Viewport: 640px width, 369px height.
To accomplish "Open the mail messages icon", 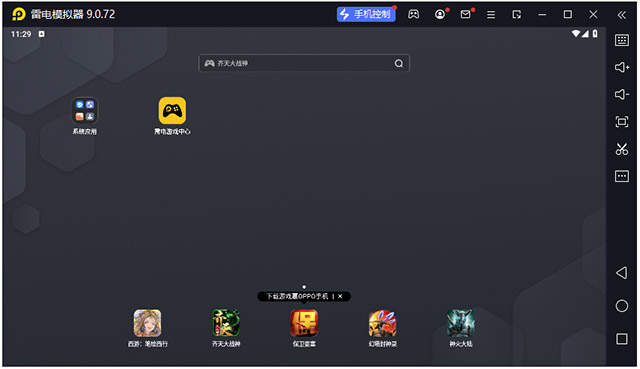I will 465,14.
